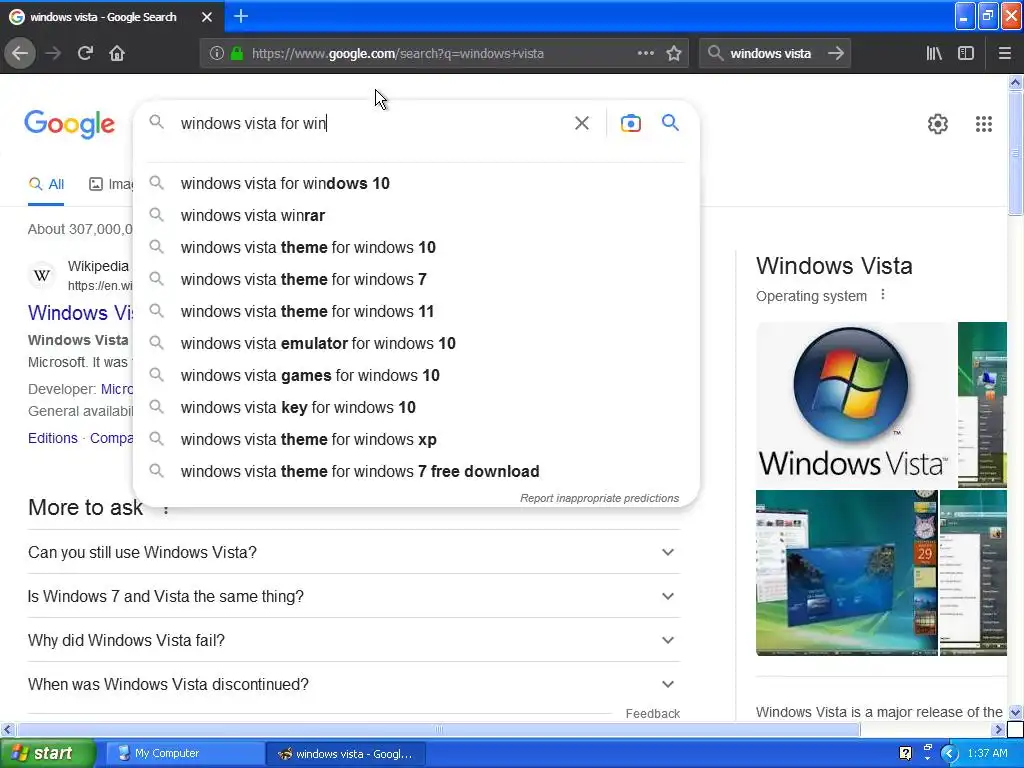1024x768 pixels.
Task: Open a new tab with the plus button
Action: (241, 16)
